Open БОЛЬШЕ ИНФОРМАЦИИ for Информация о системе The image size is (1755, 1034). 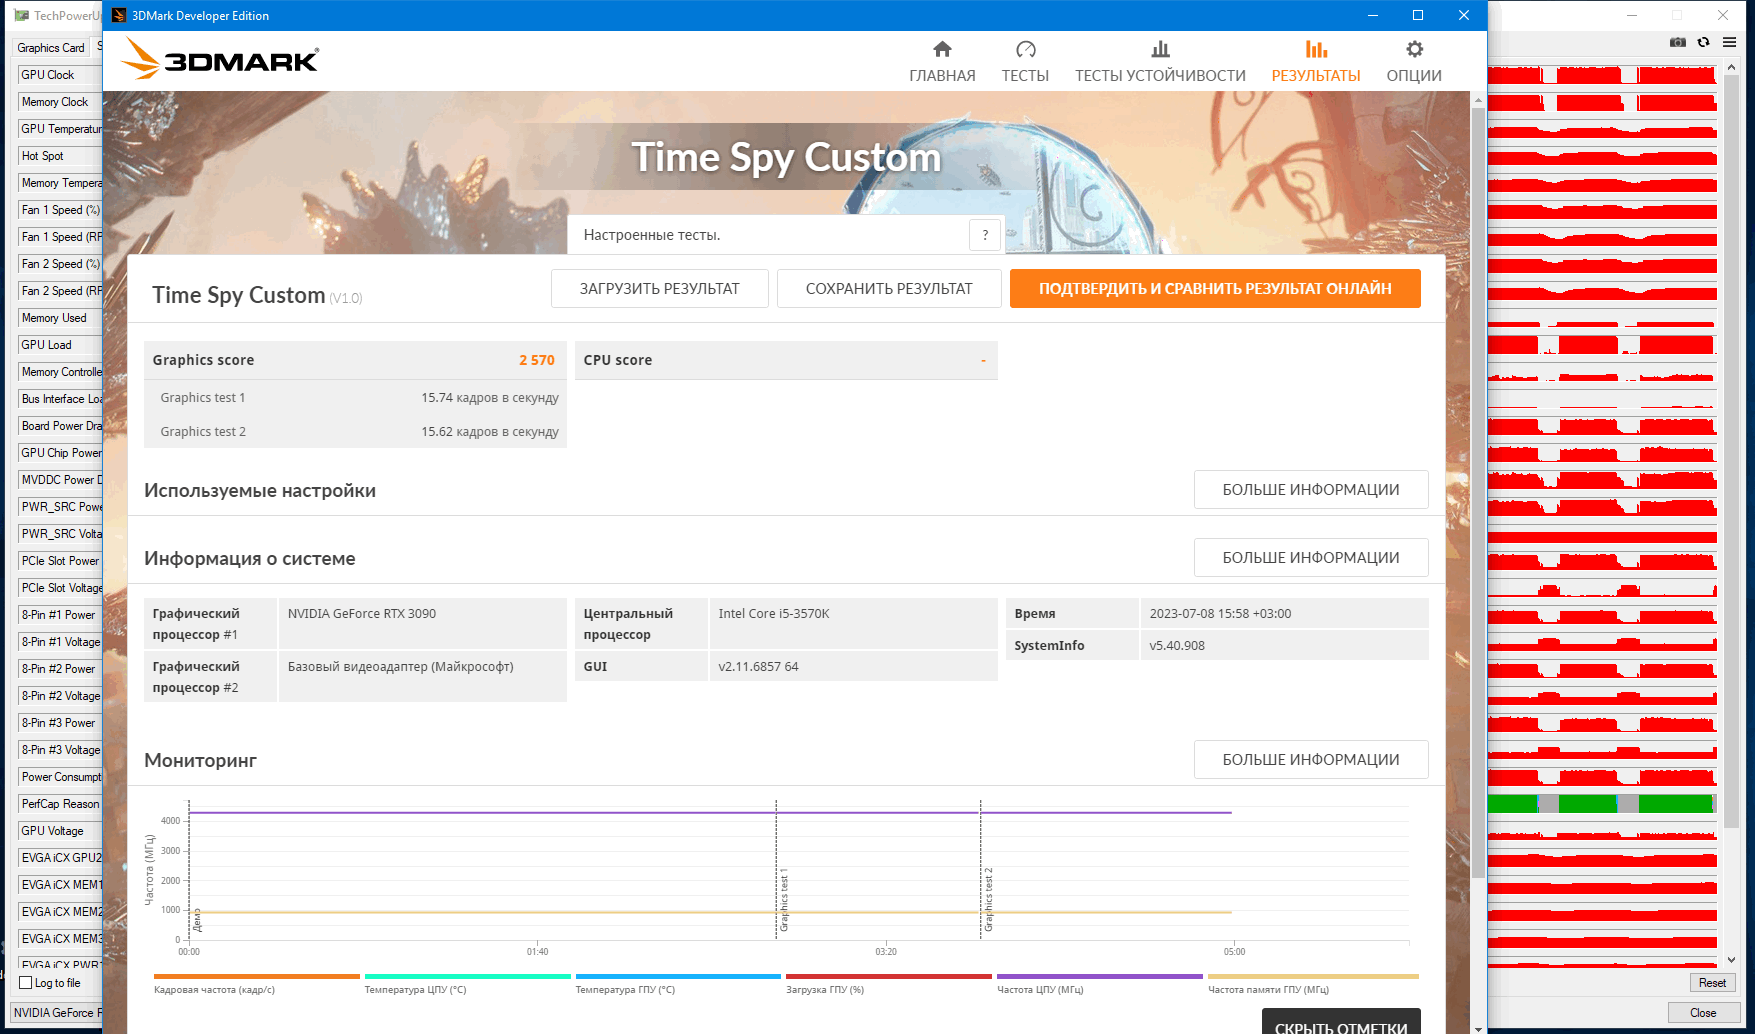[1311, 558]
